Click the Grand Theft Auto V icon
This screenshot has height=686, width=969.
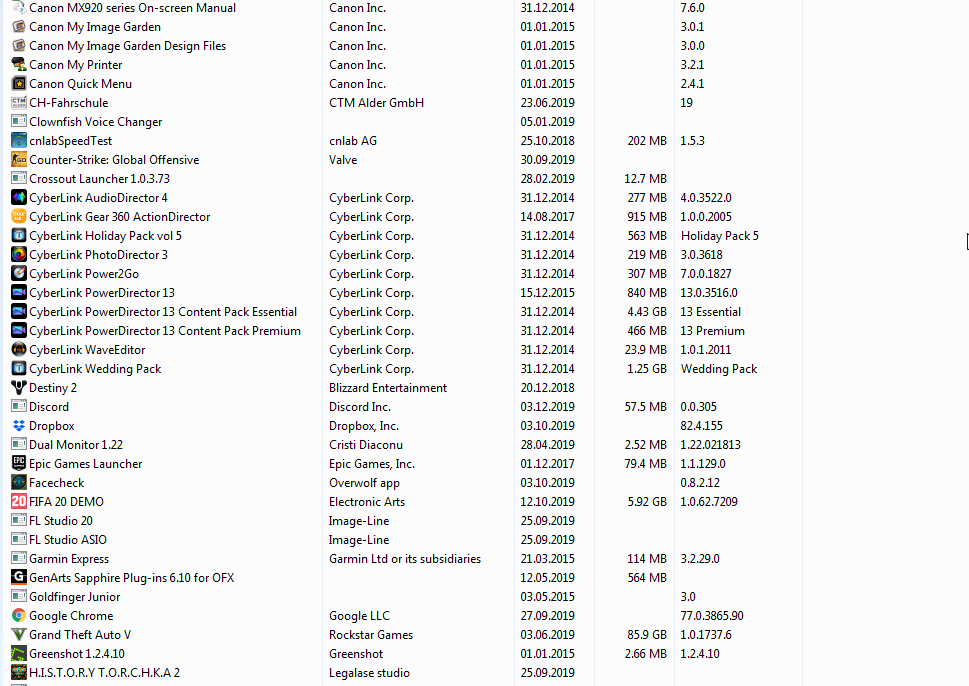(x=19, y=635)
